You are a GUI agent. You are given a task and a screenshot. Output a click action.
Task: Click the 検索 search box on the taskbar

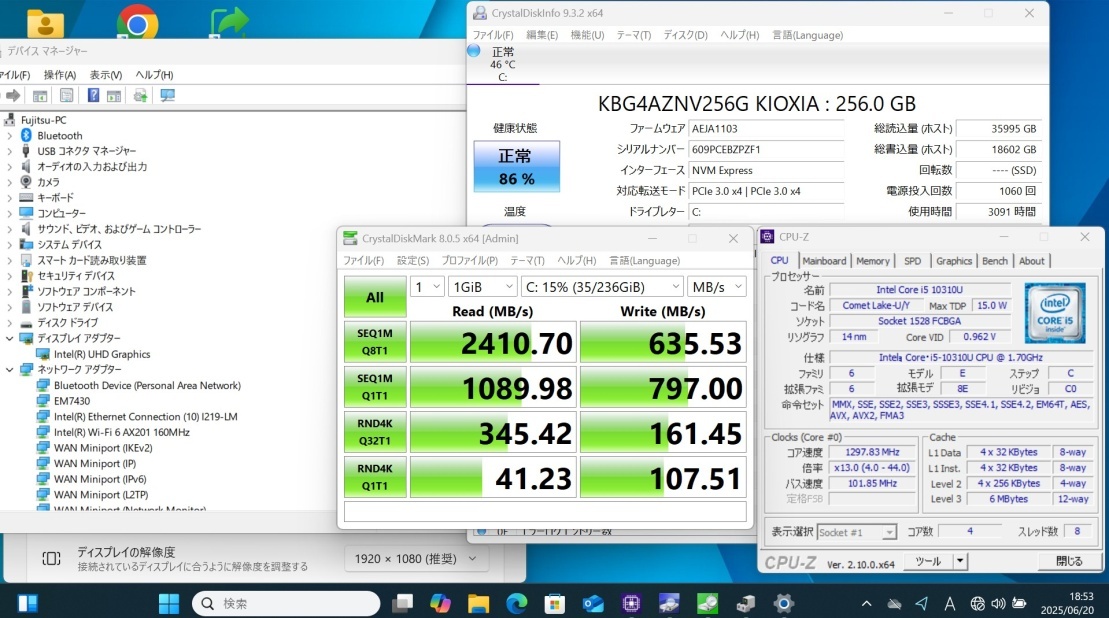(x=286, y=603)
